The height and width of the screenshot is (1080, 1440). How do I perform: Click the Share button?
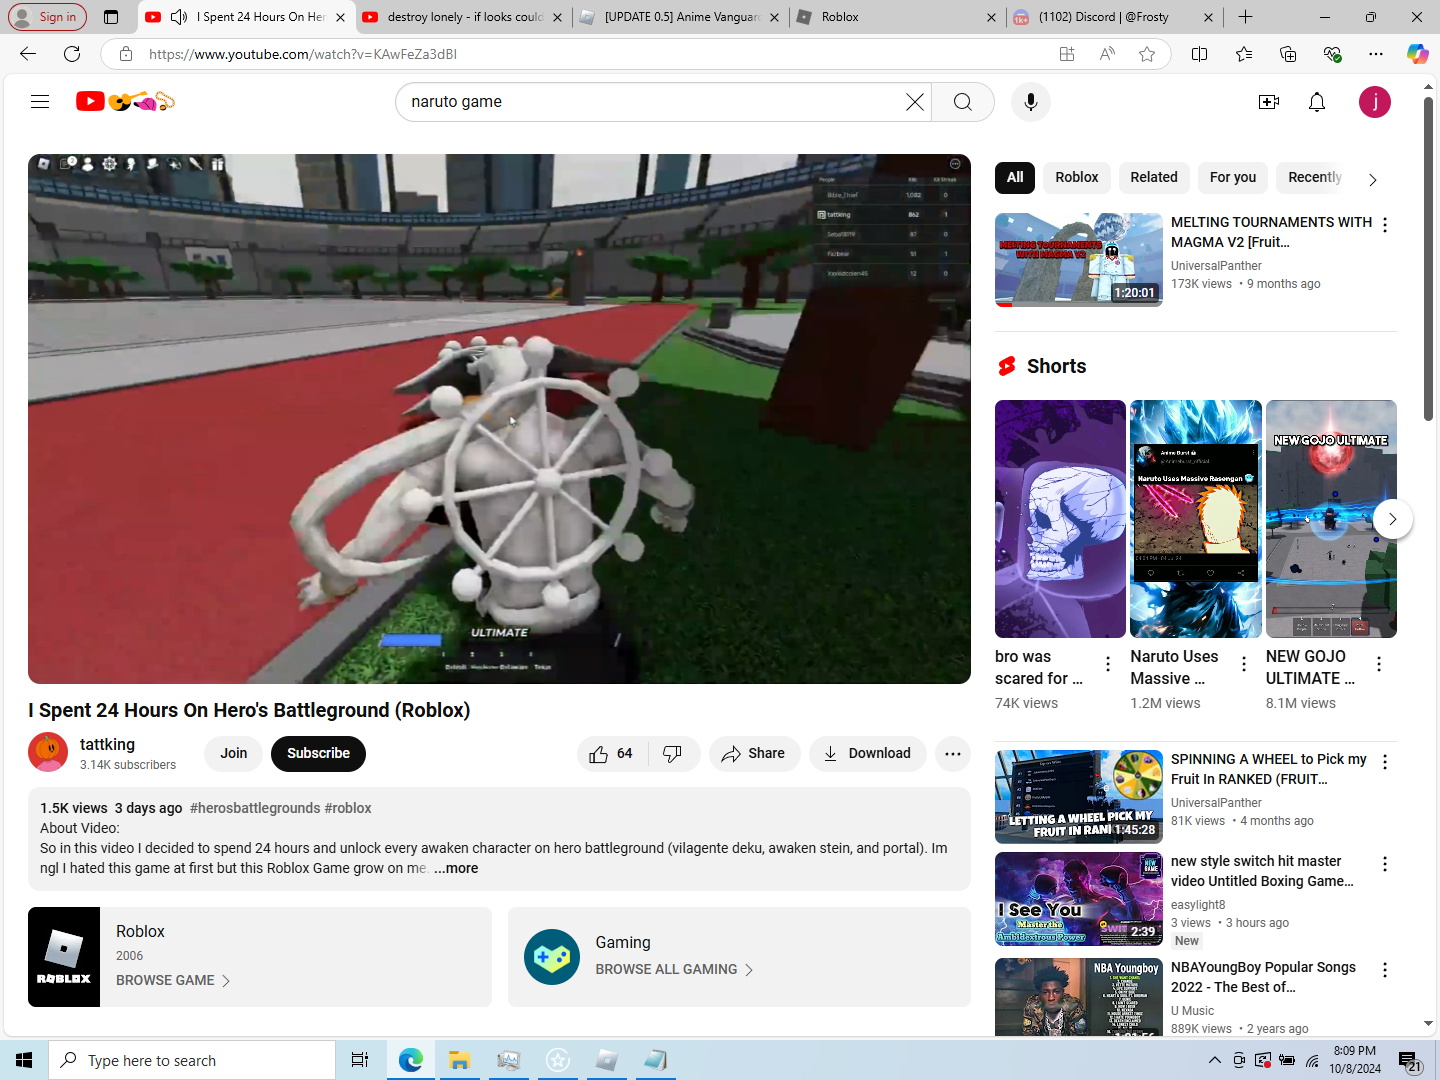click(x=754, y=754)
